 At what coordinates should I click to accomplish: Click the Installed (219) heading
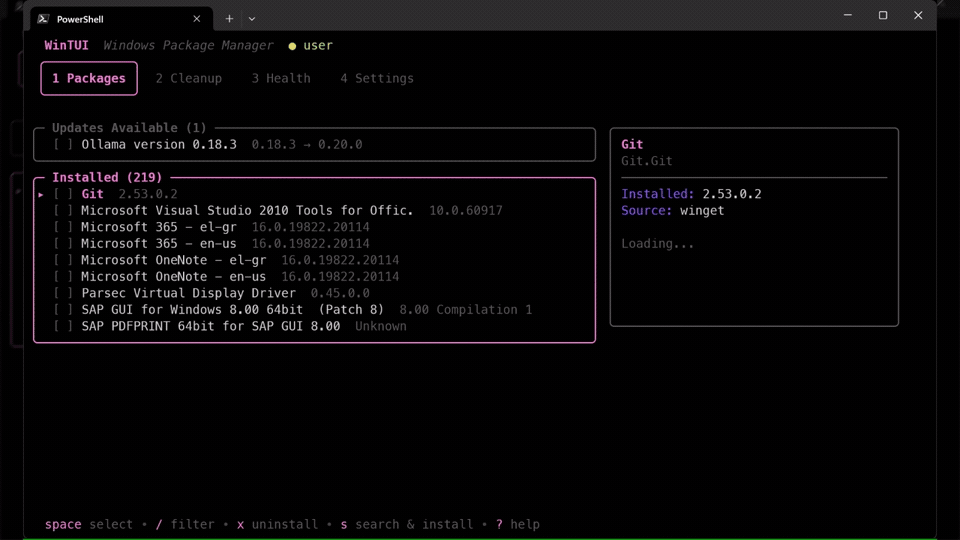(x=107, y=178)
